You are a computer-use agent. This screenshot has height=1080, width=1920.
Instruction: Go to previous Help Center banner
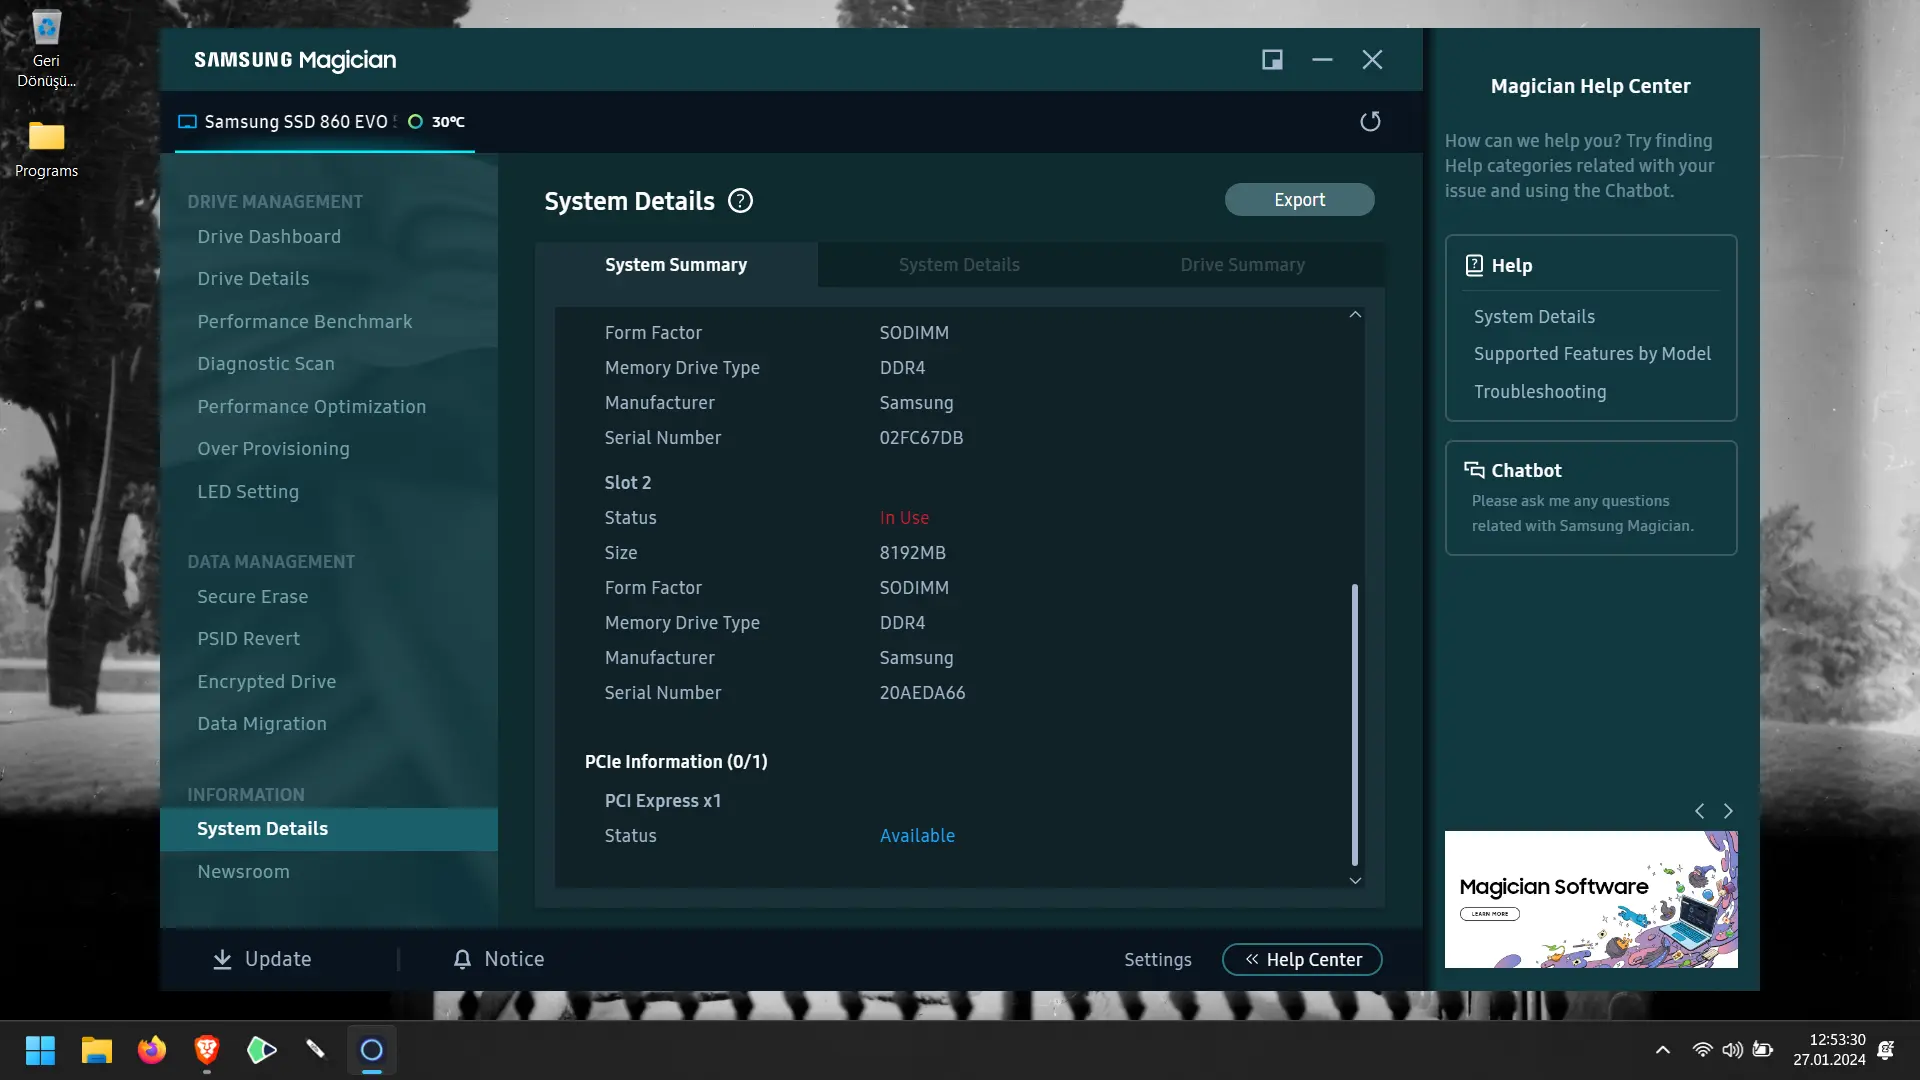point(1699,811)
